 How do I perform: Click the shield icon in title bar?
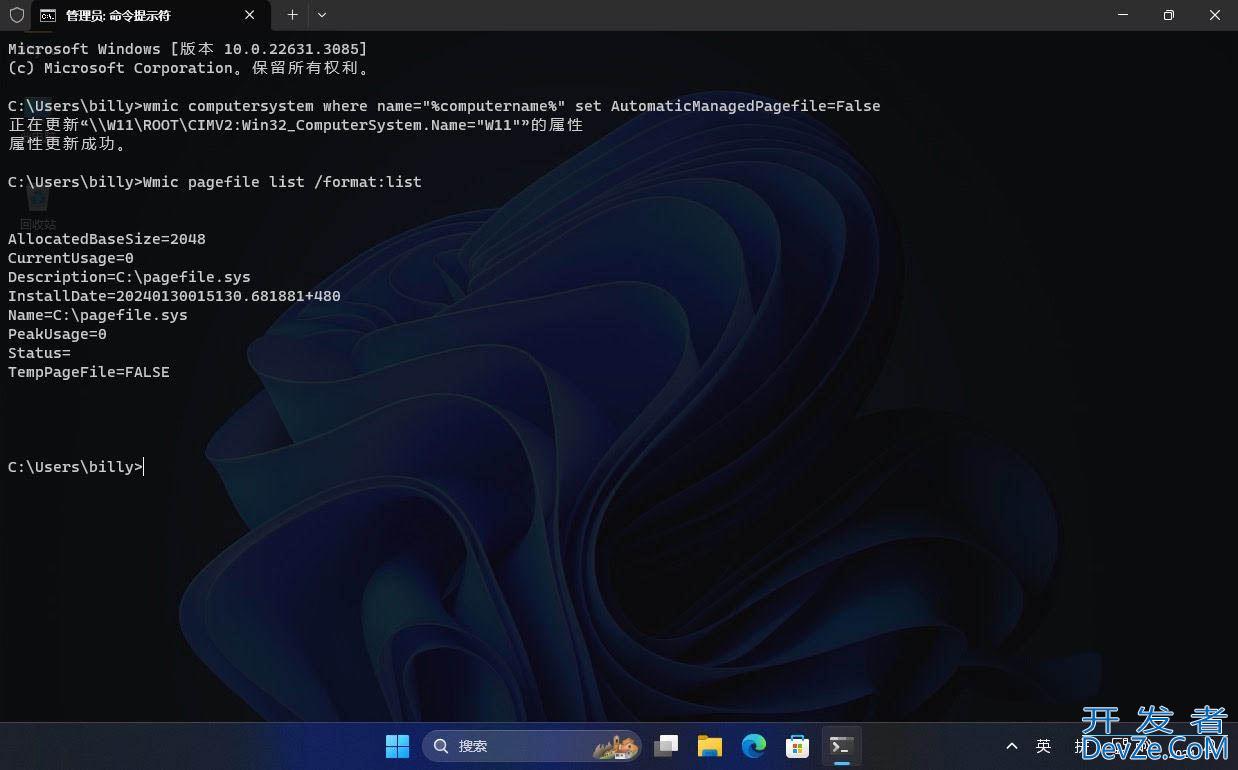16,15
